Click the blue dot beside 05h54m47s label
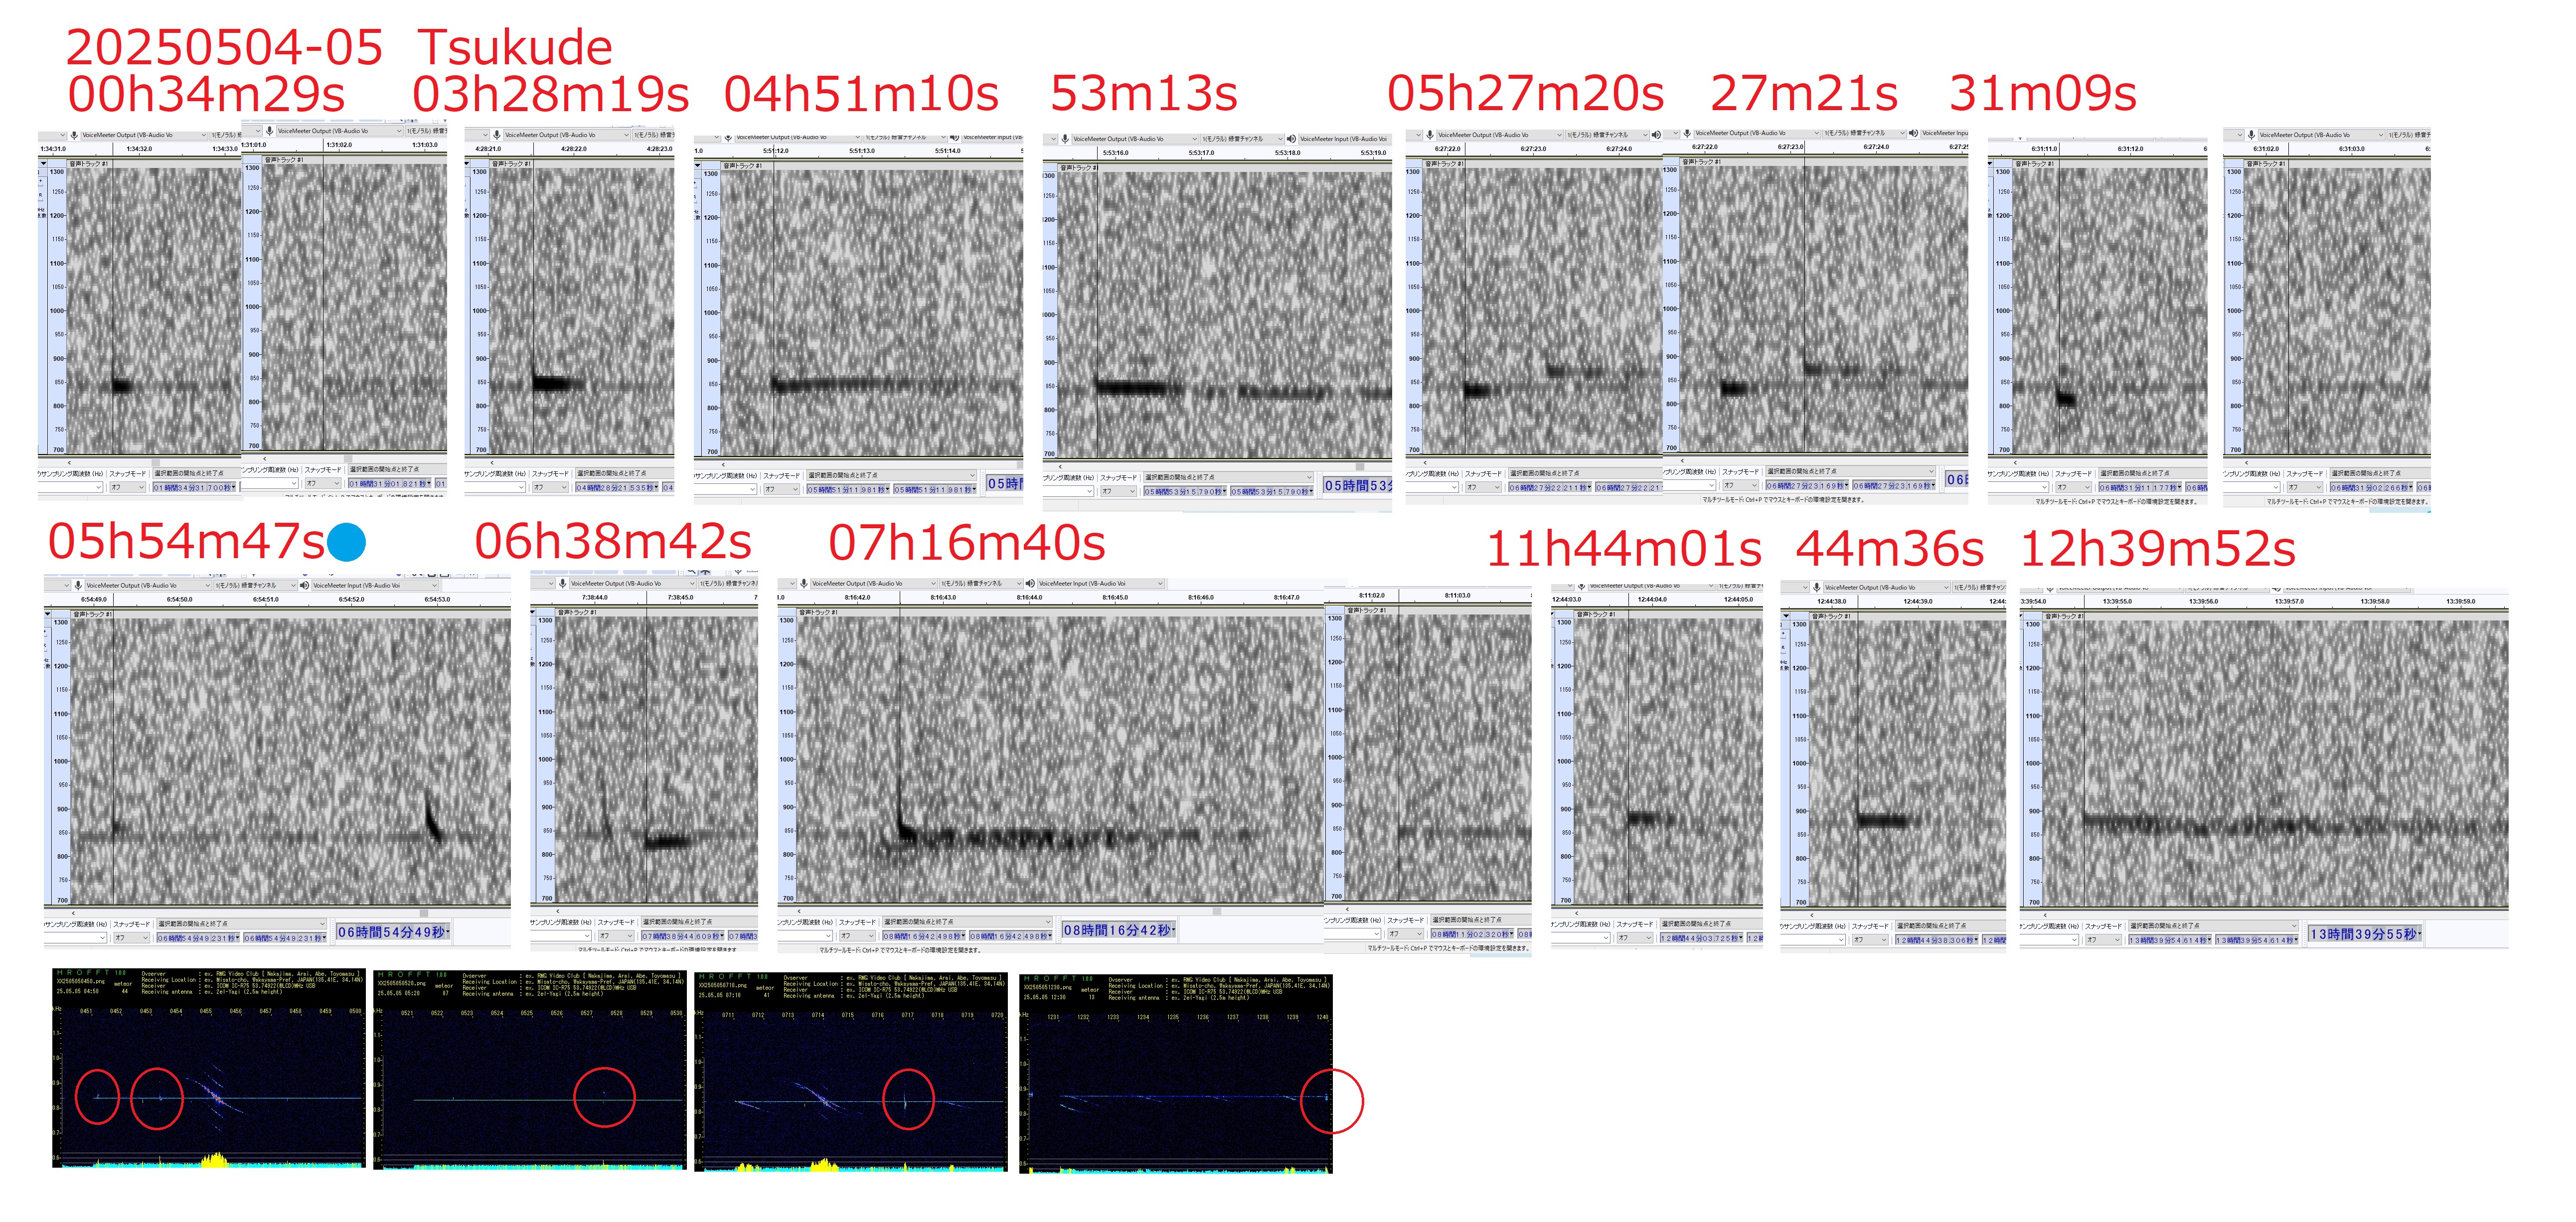Screen dimensions: 2576x1222 (x=346, y=542)
